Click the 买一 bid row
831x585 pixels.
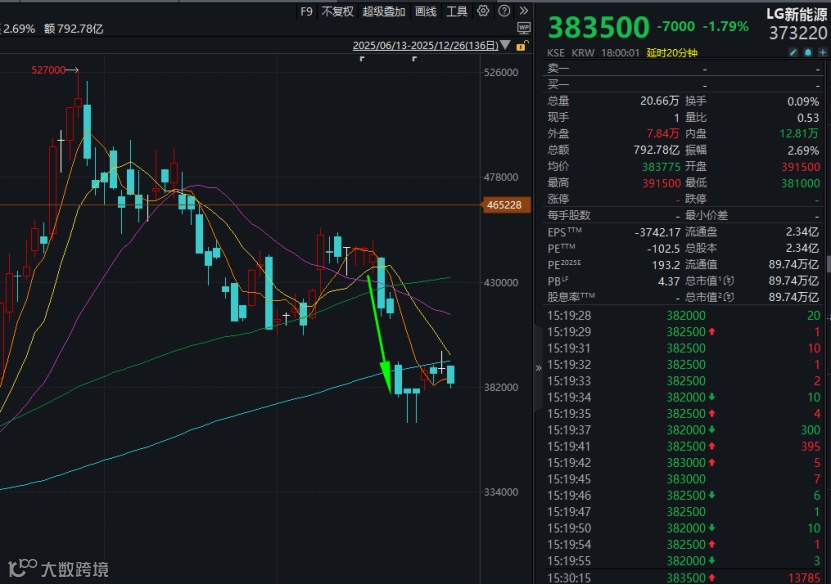(x=684, y=84)
